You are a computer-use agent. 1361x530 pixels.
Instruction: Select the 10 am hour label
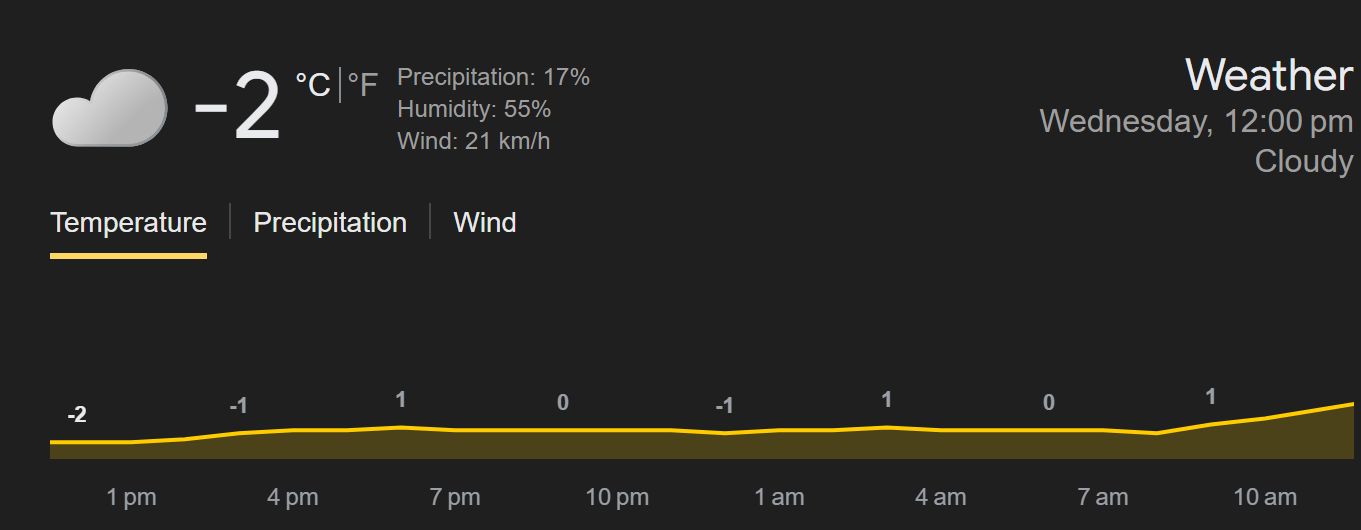click(x=1265, y=497)
